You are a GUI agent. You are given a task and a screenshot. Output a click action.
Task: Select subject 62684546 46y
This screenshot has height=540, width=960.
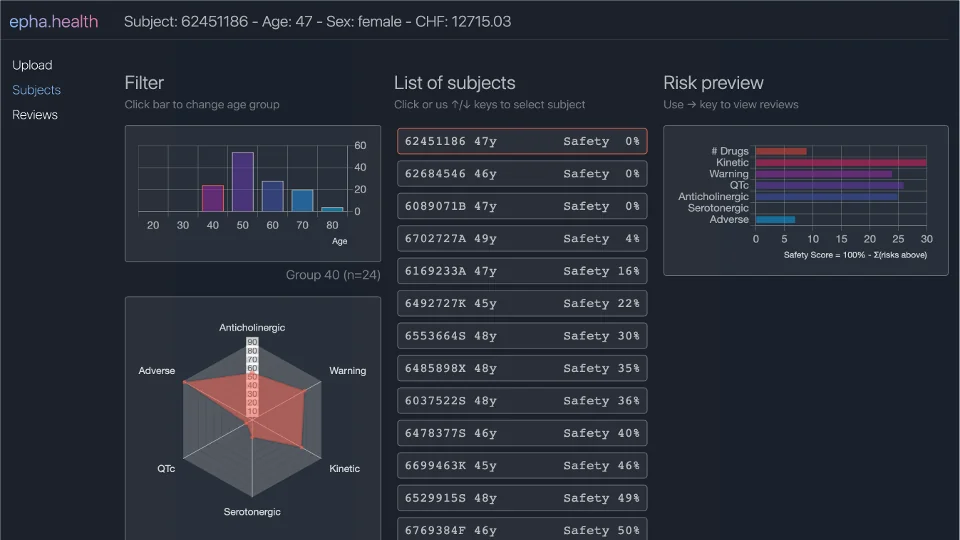tap(522, 174)
